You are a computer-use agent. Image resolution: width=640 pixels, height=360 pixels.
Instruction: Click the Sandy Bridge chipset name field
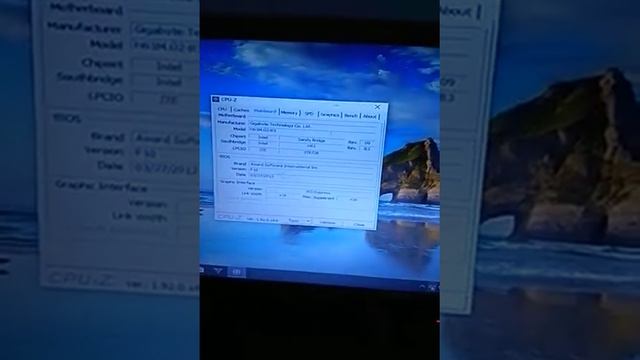(x=311, y=140)
